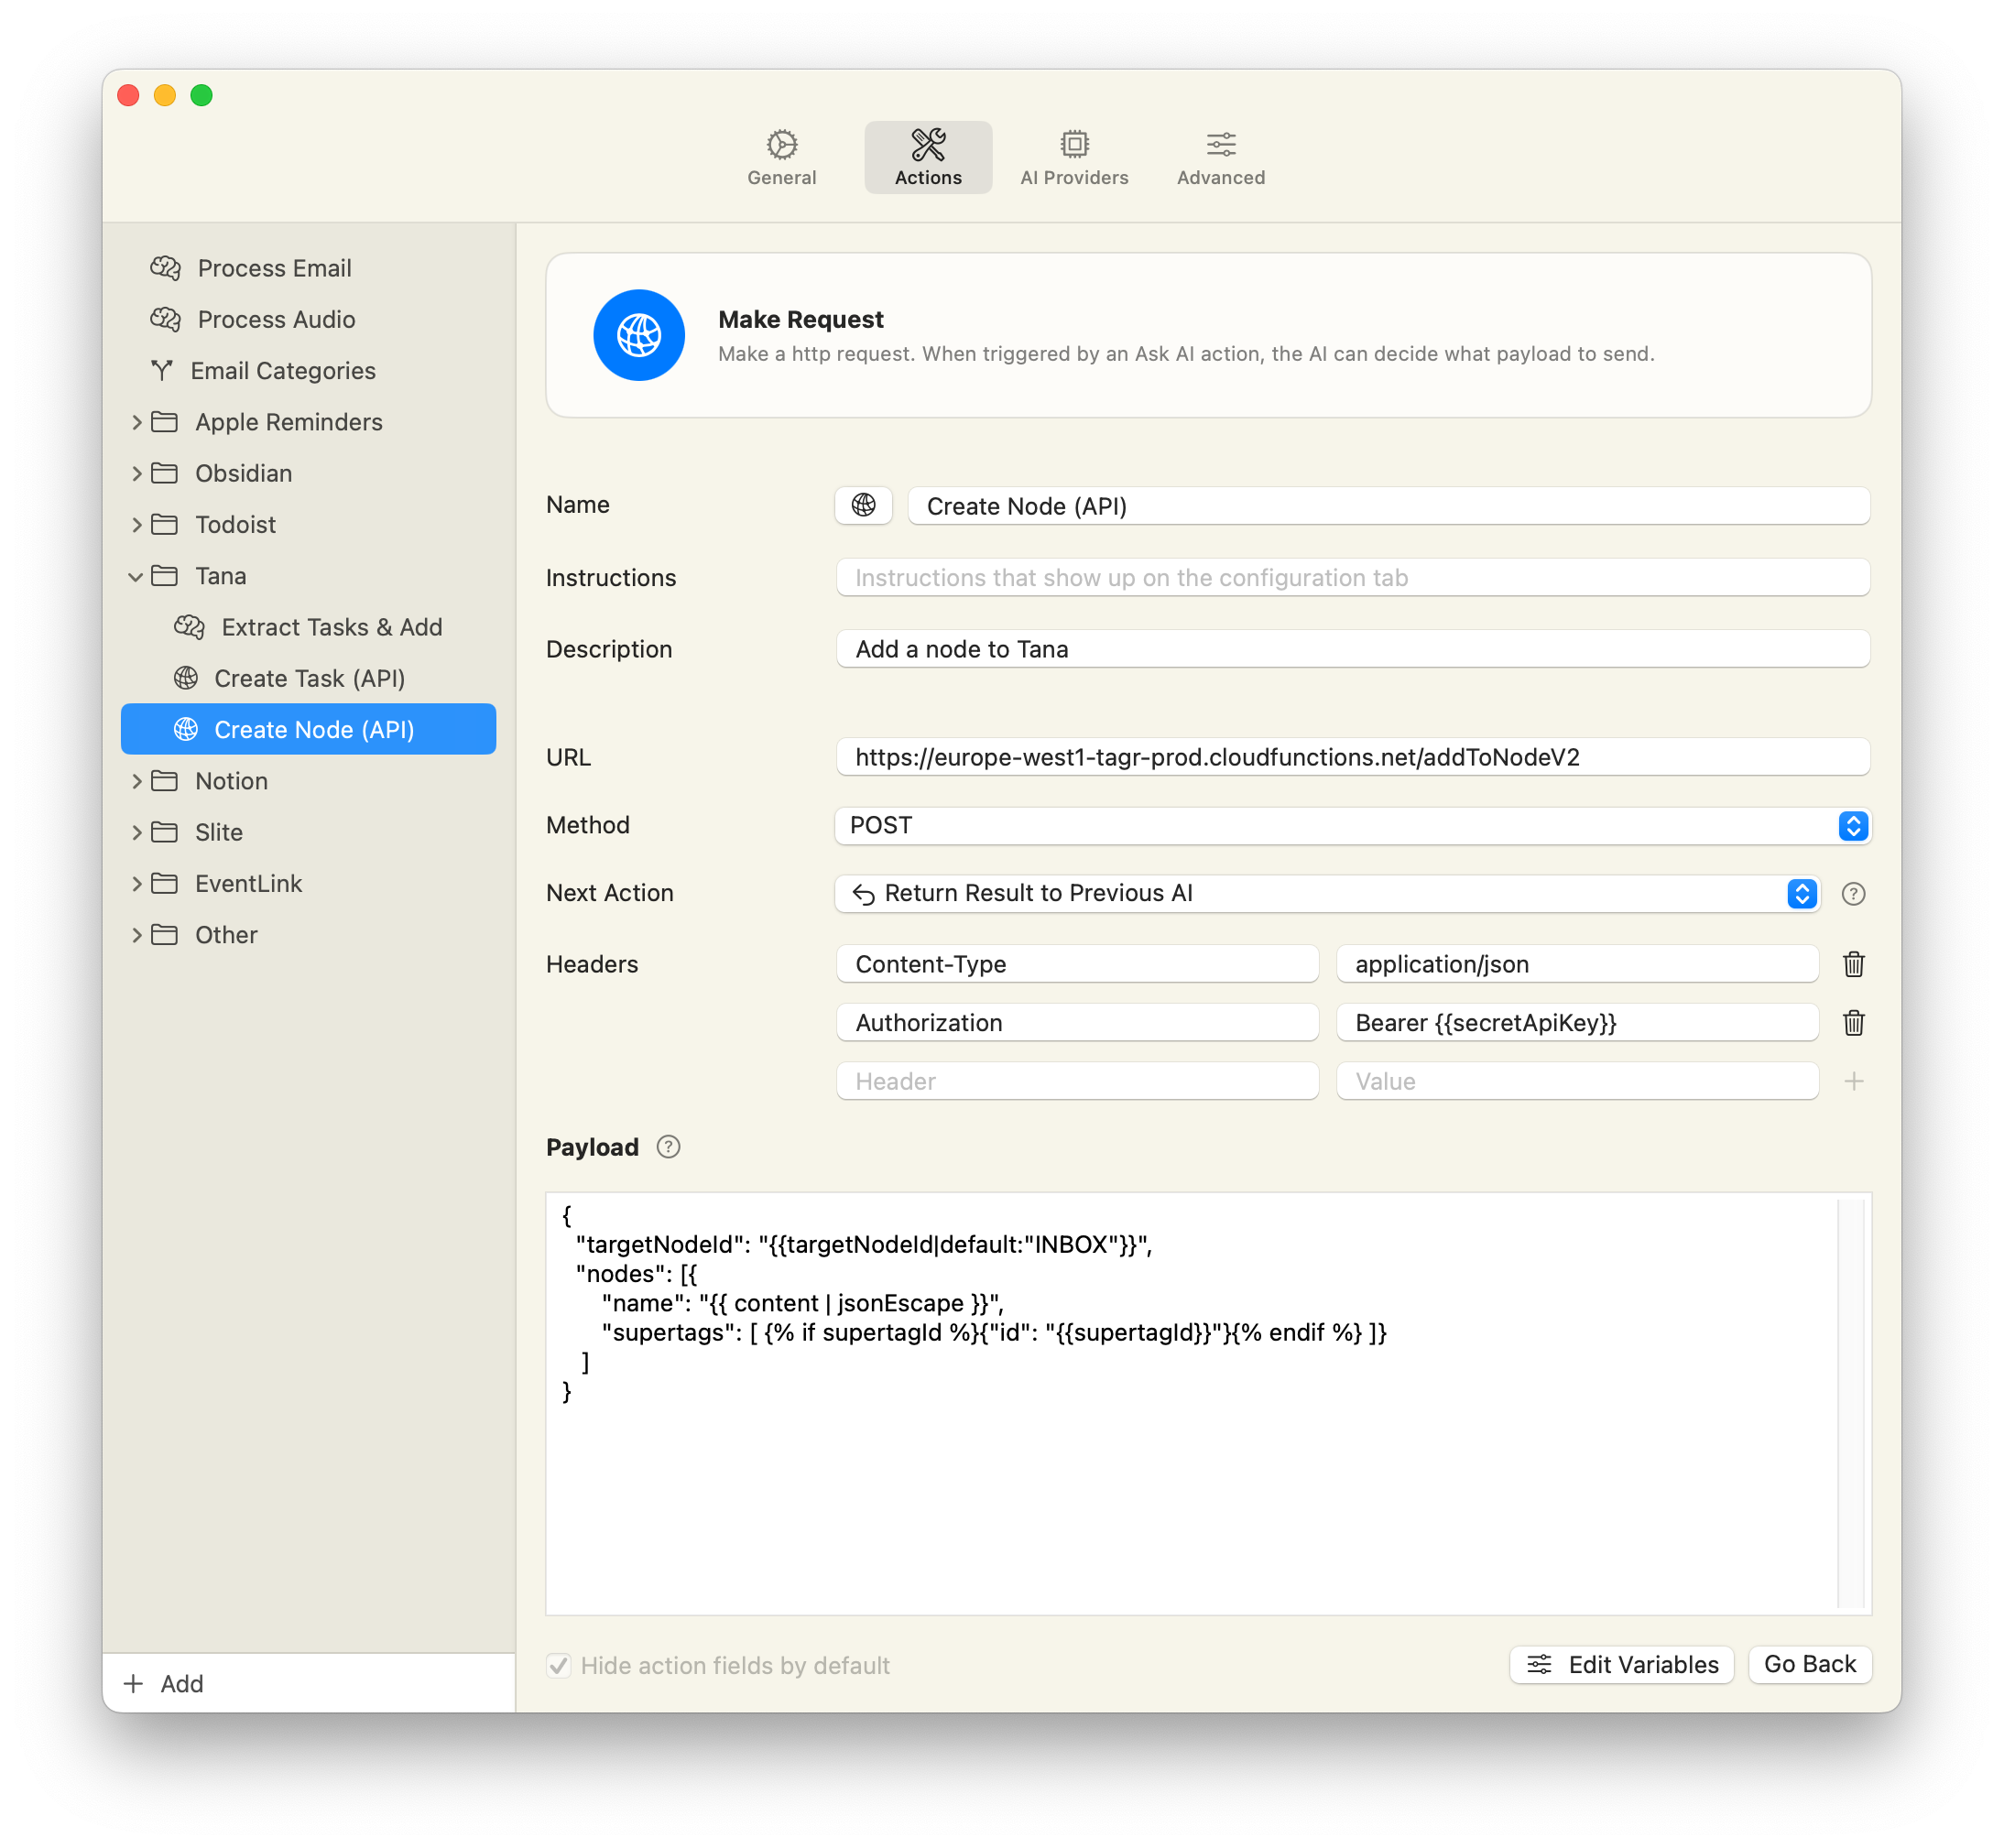The width and height of the screenshot is (2004, 1848).
Task: Open the Method POST dropdown
Action: point(1352,825)
